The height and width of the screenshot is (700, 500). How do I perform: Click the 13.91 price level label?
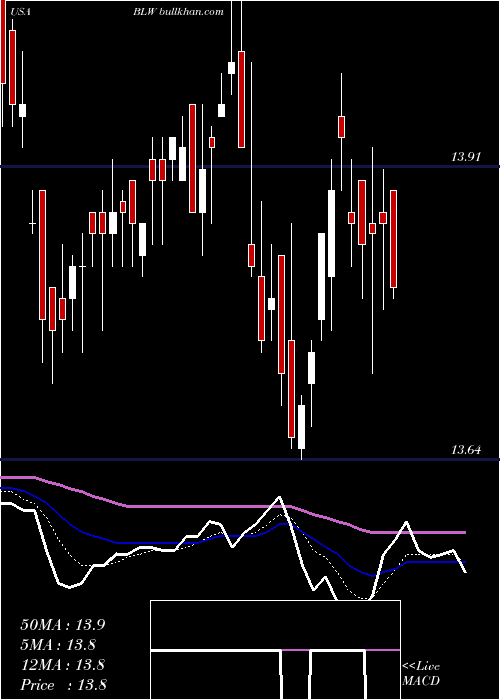[x=466, y=157]
